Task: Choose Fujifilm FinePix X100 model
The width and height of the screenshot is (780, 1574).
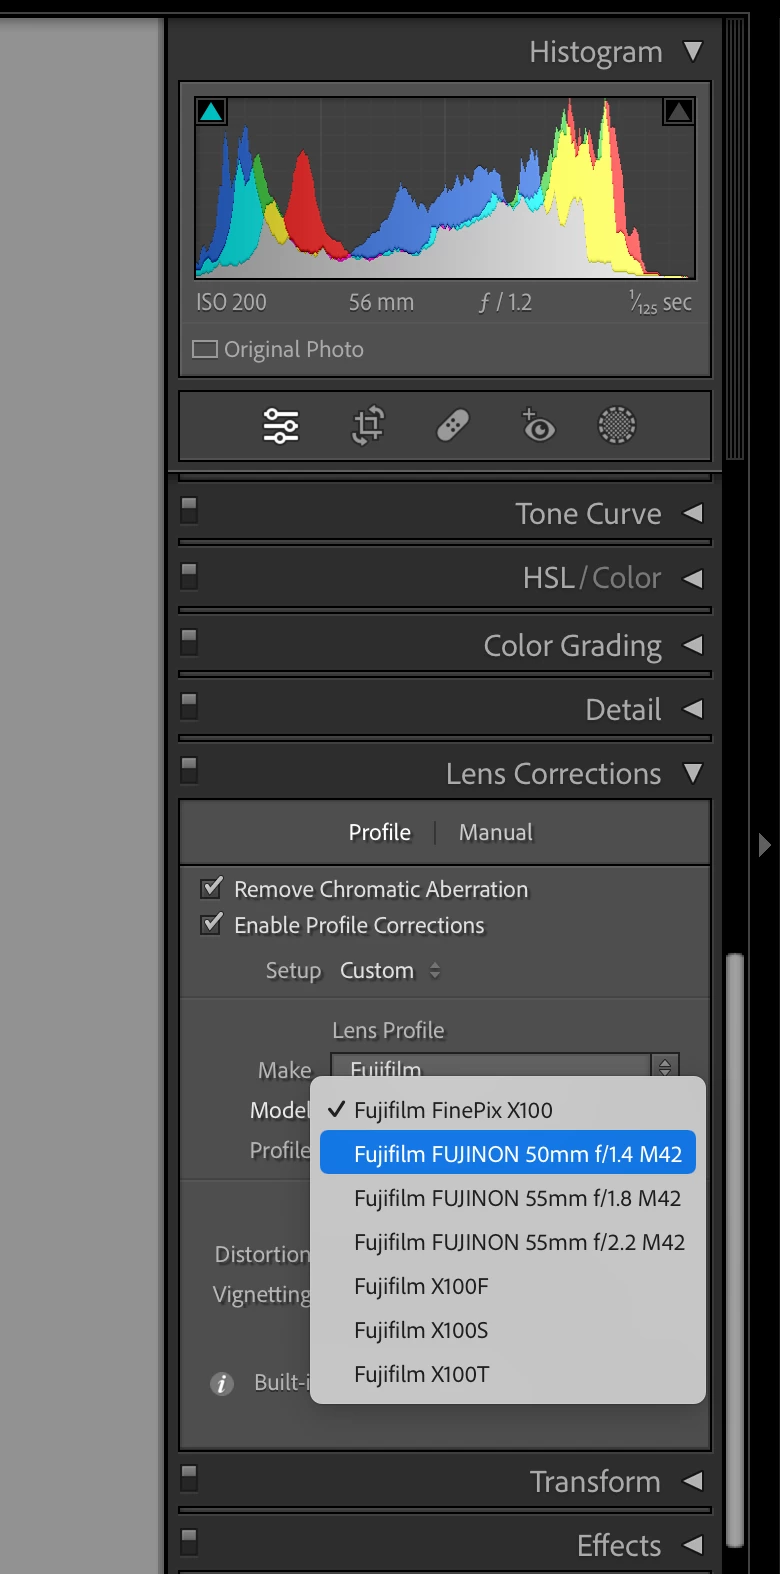Action: 508,1110
